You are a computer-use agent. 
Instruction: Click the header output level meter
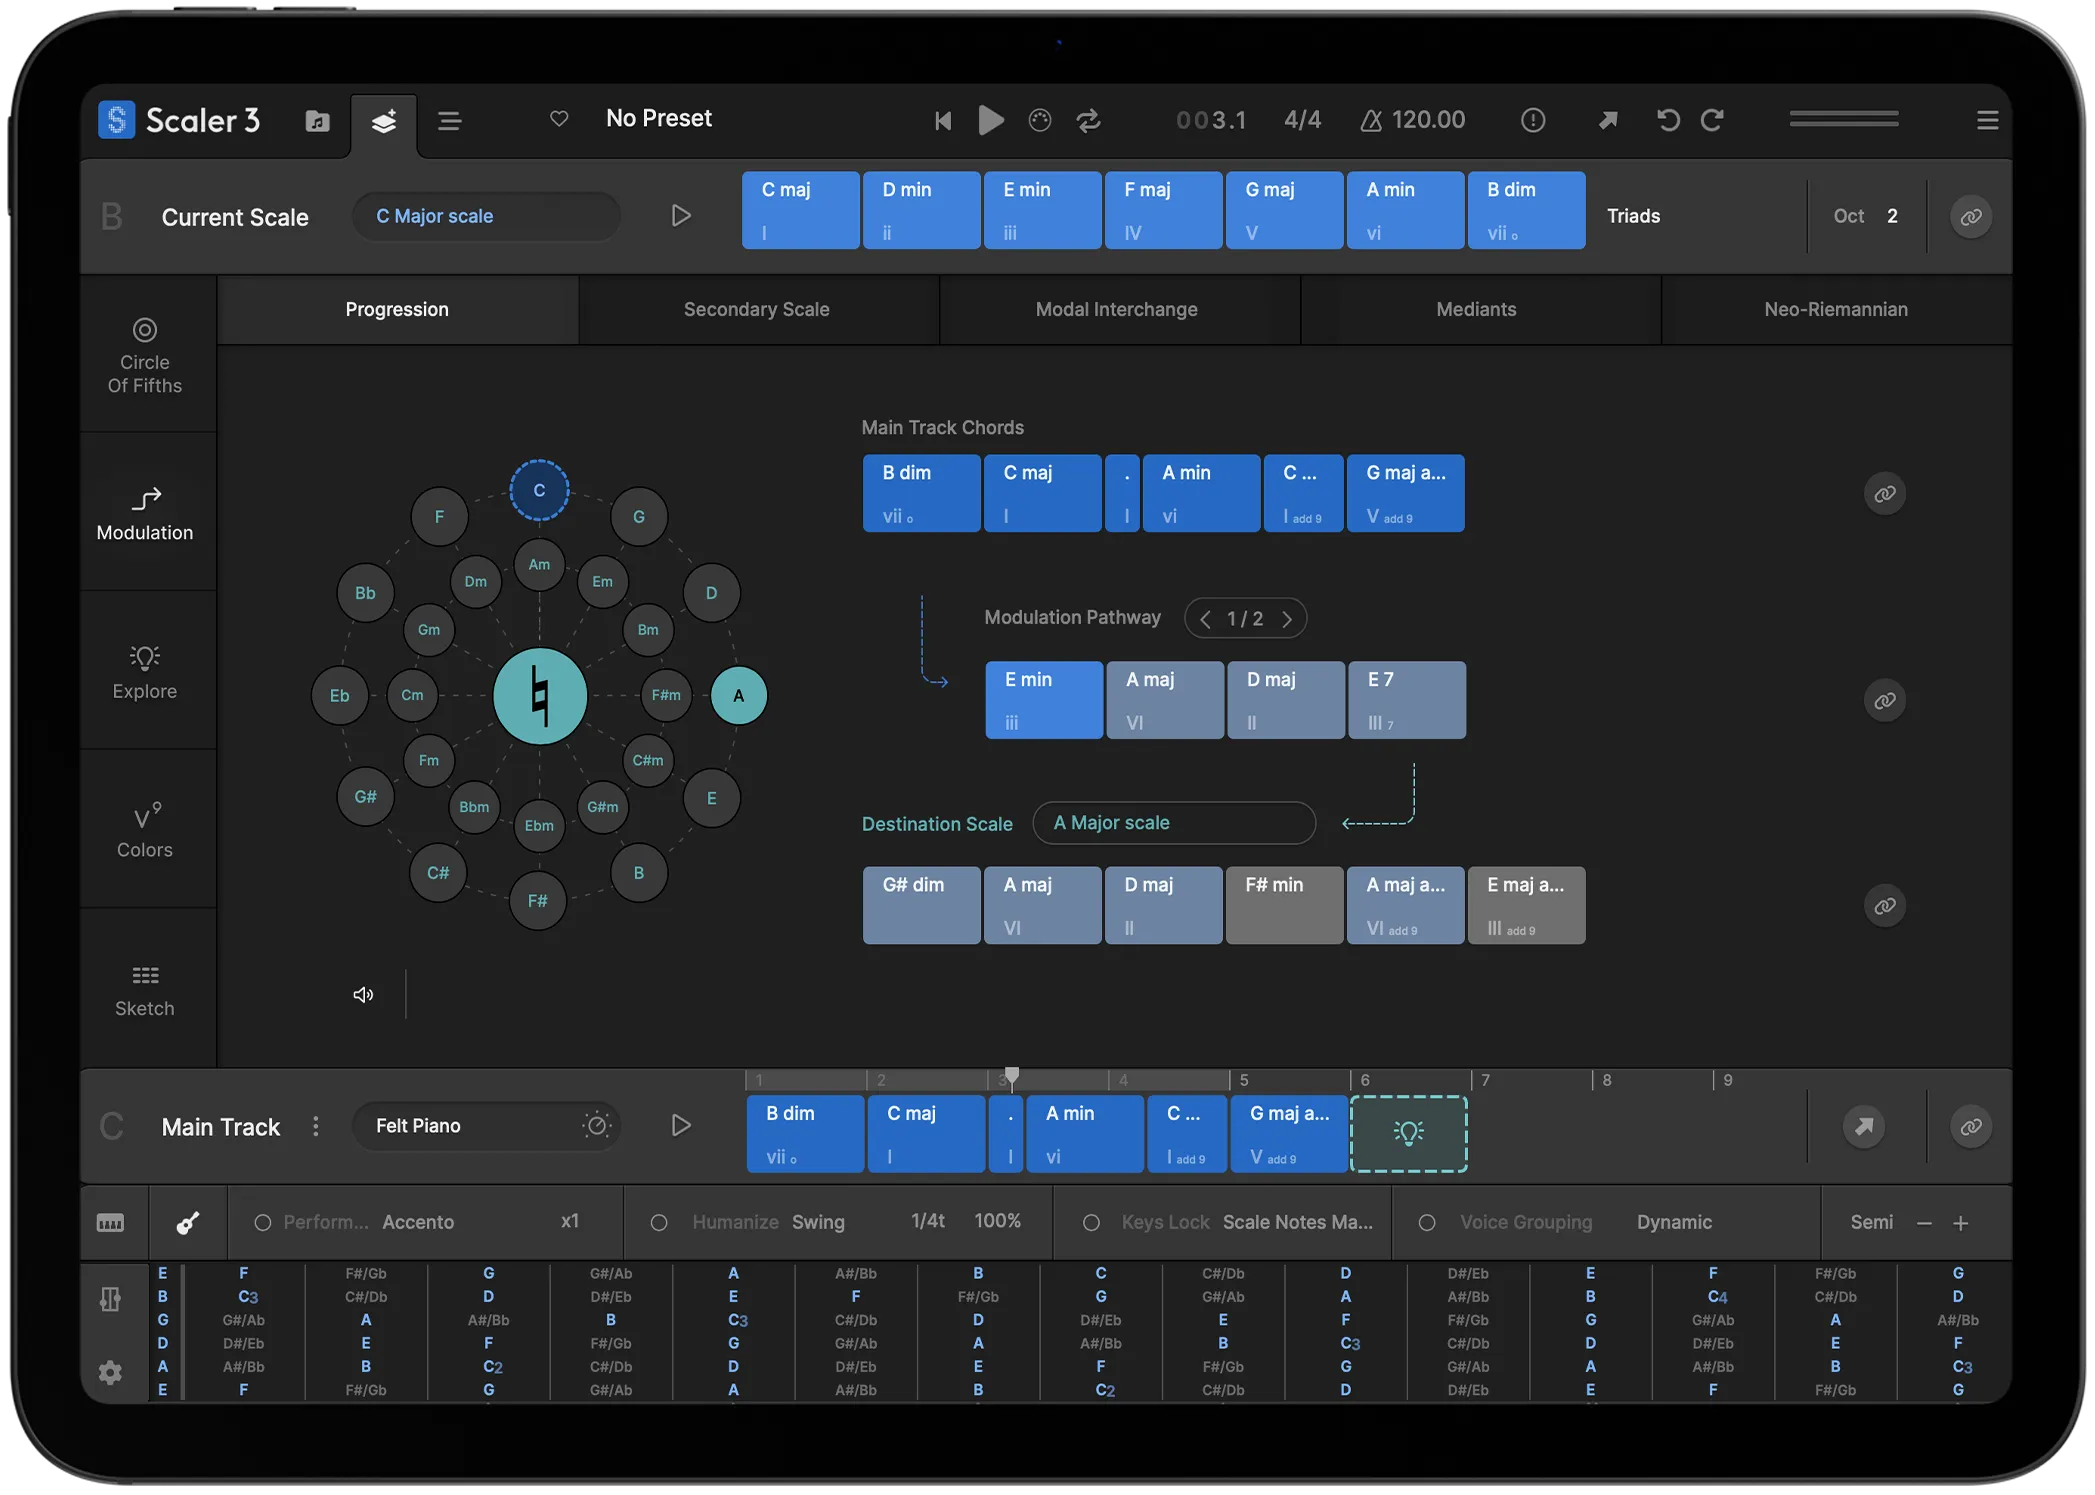pos(1844,120)
